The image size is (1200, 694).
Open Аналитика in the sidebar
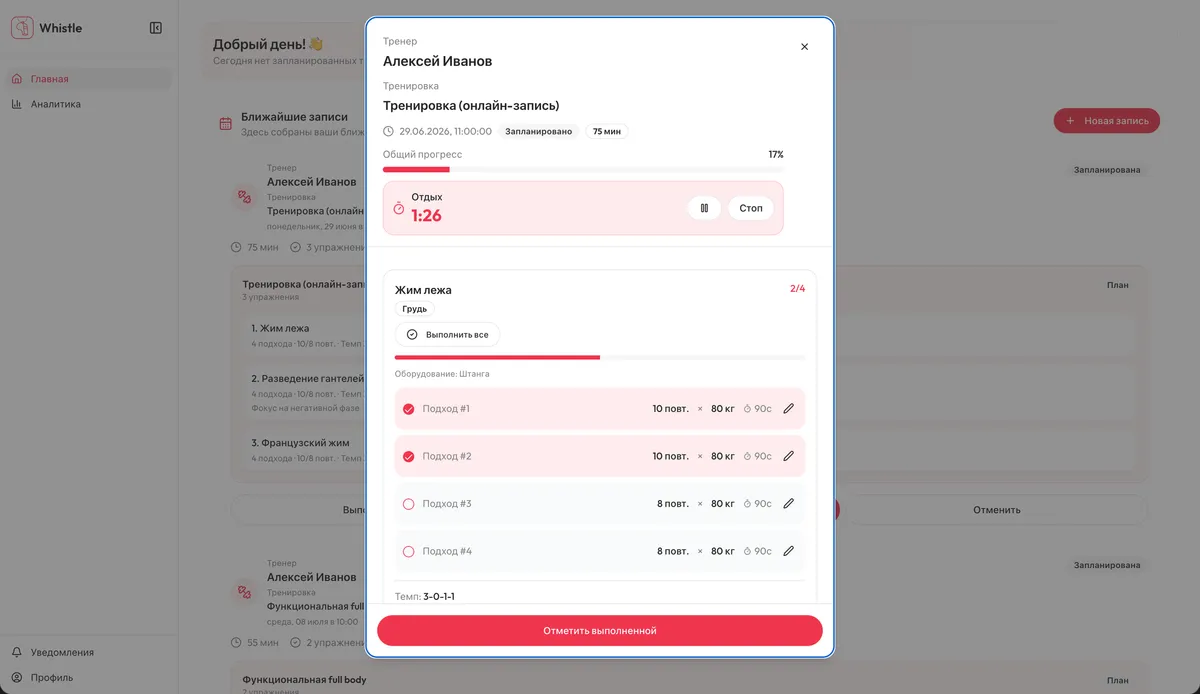pyautogui.click(x=89, y=104)
